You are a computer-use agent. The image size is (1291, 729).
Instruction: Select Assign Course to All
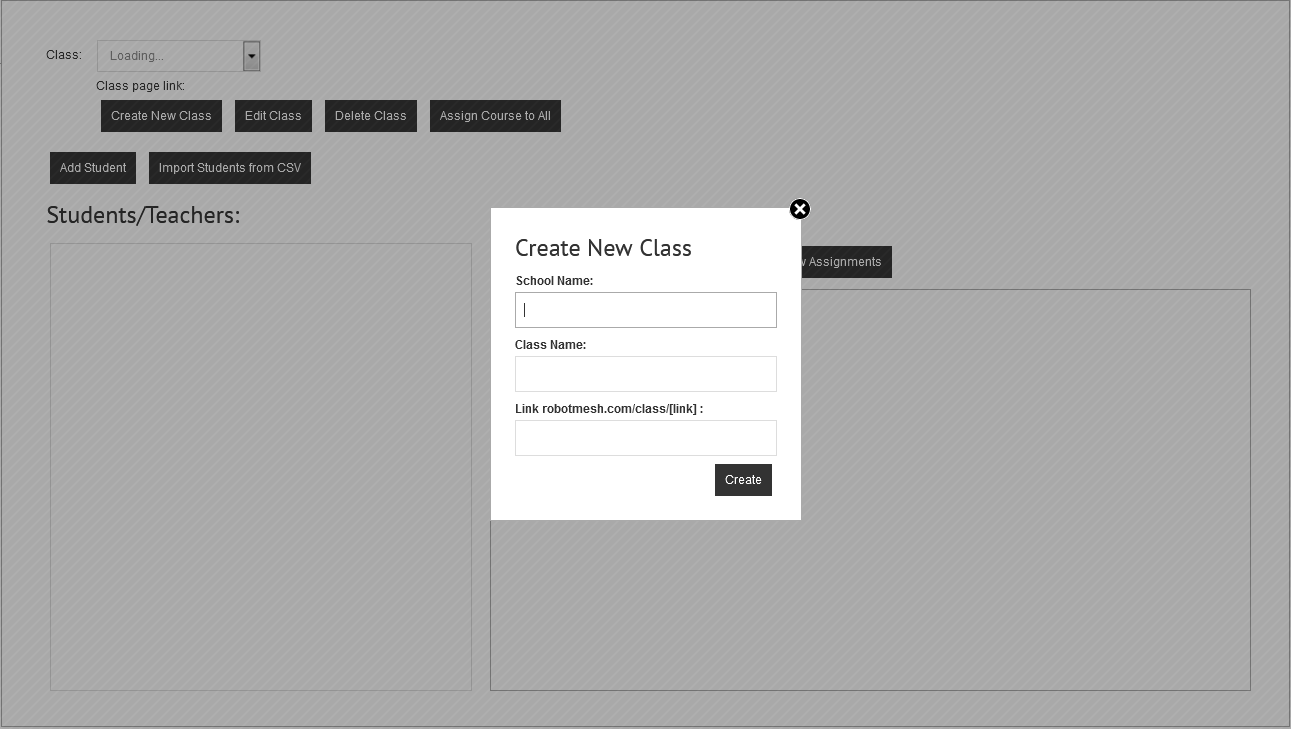(495, 116)
